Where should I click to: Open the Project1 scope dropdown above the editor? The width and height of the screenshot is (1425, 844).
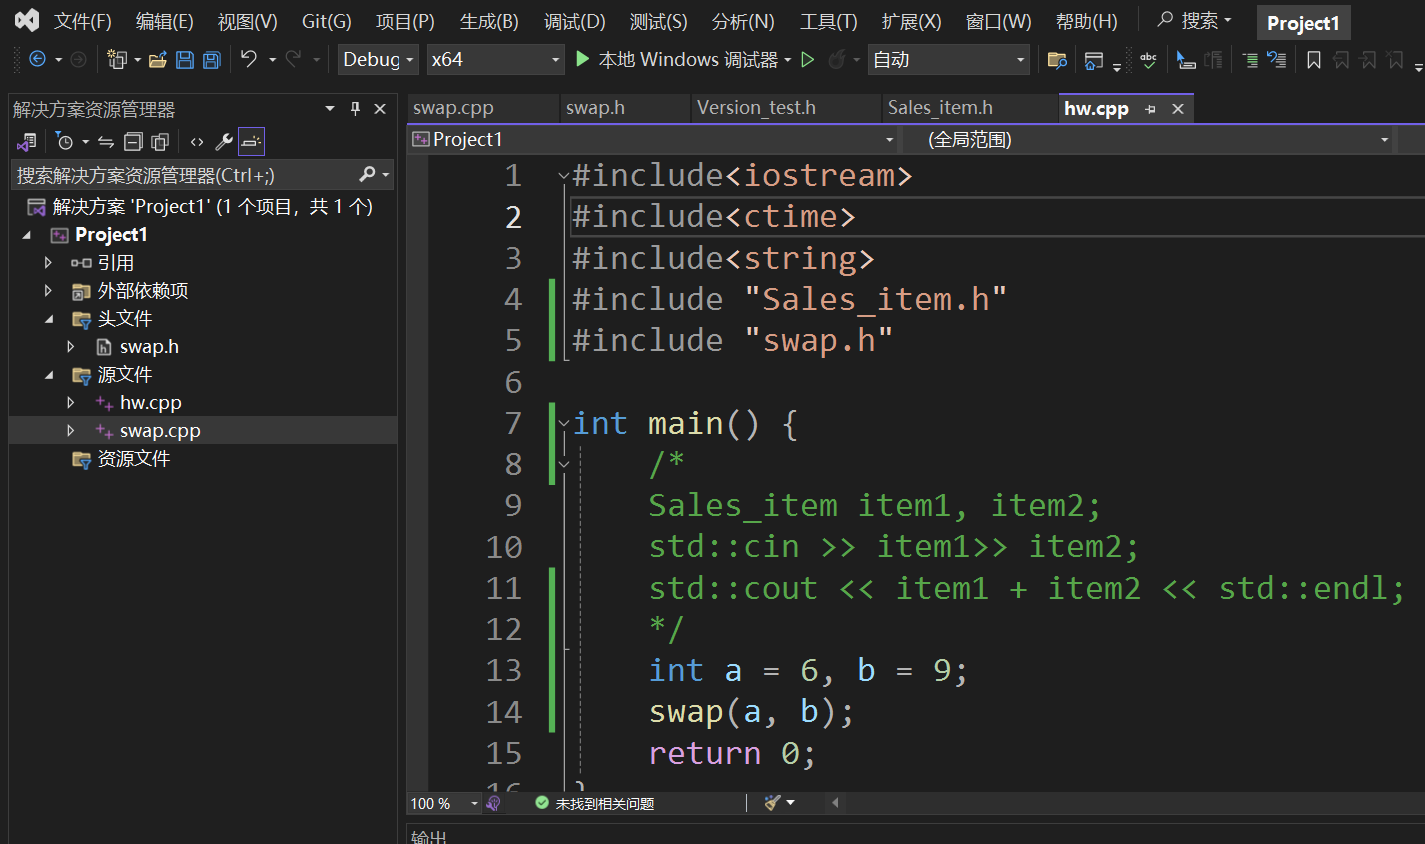click(653, 140)
